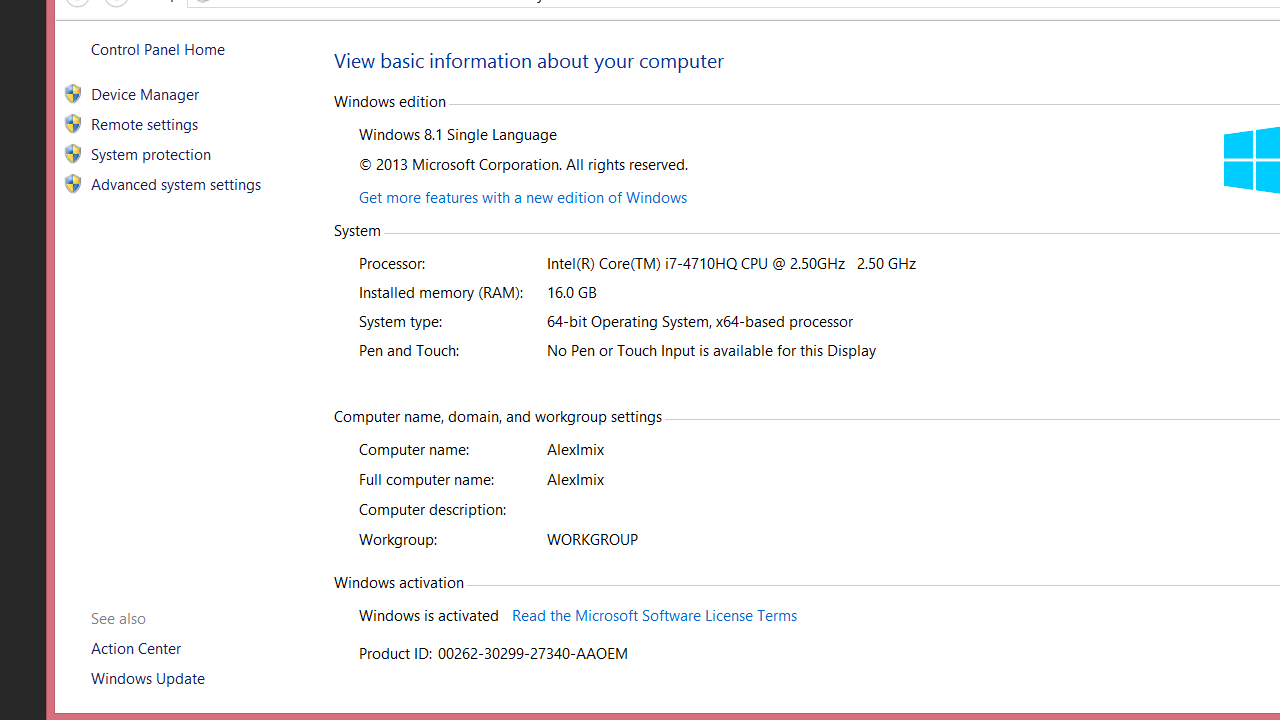Click 'Get more features with a new edition' link
Viewport: 1280px width, 720px height.
pyautogui.click(x=523, y=198)
